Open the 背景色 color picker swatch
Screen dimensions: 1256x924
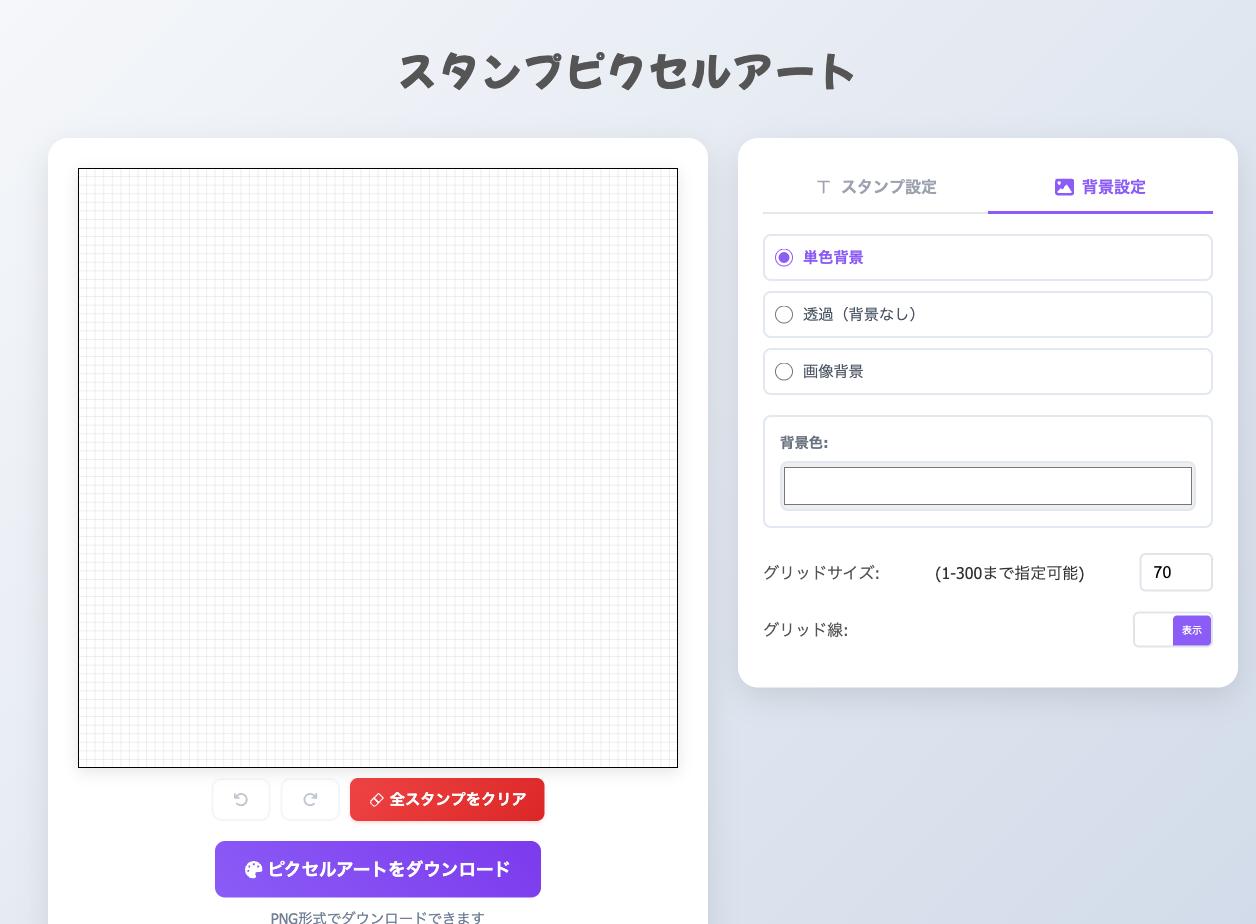[x=987, y=486]
